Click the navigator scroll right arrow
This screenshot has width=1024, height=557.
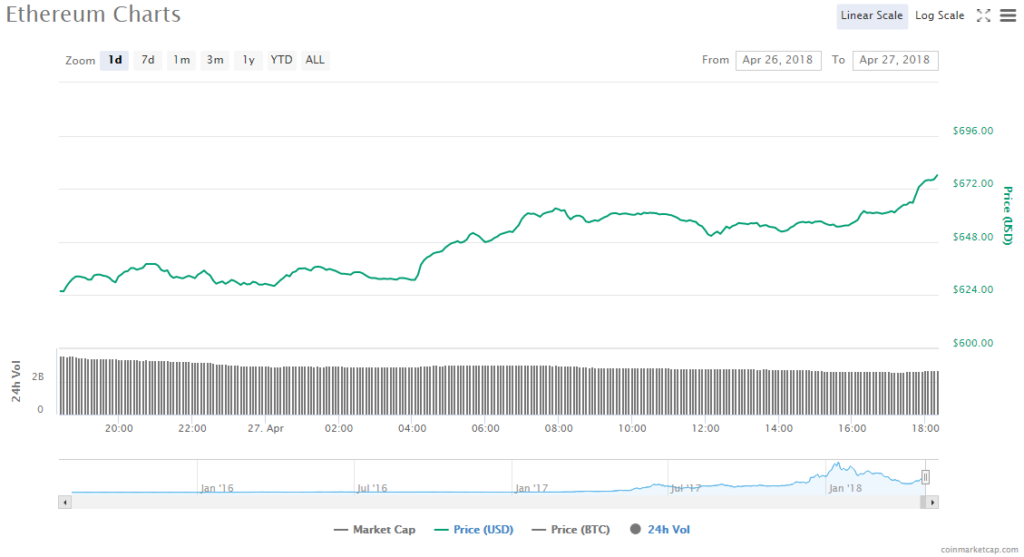click(932, 502)
